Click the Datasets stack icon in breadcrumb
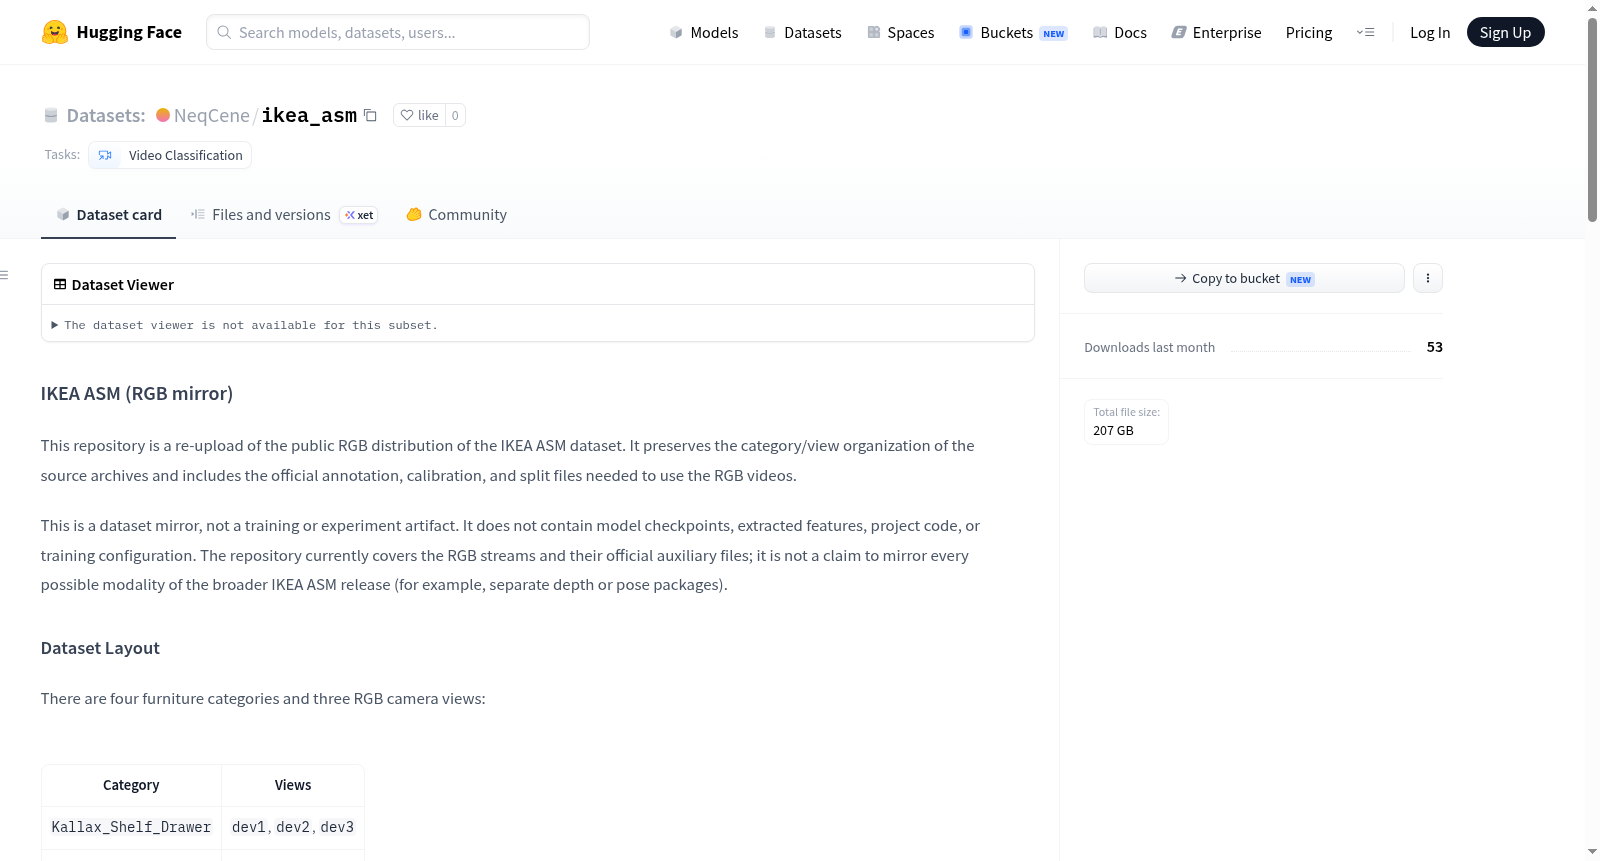 (x=51, y=115)
